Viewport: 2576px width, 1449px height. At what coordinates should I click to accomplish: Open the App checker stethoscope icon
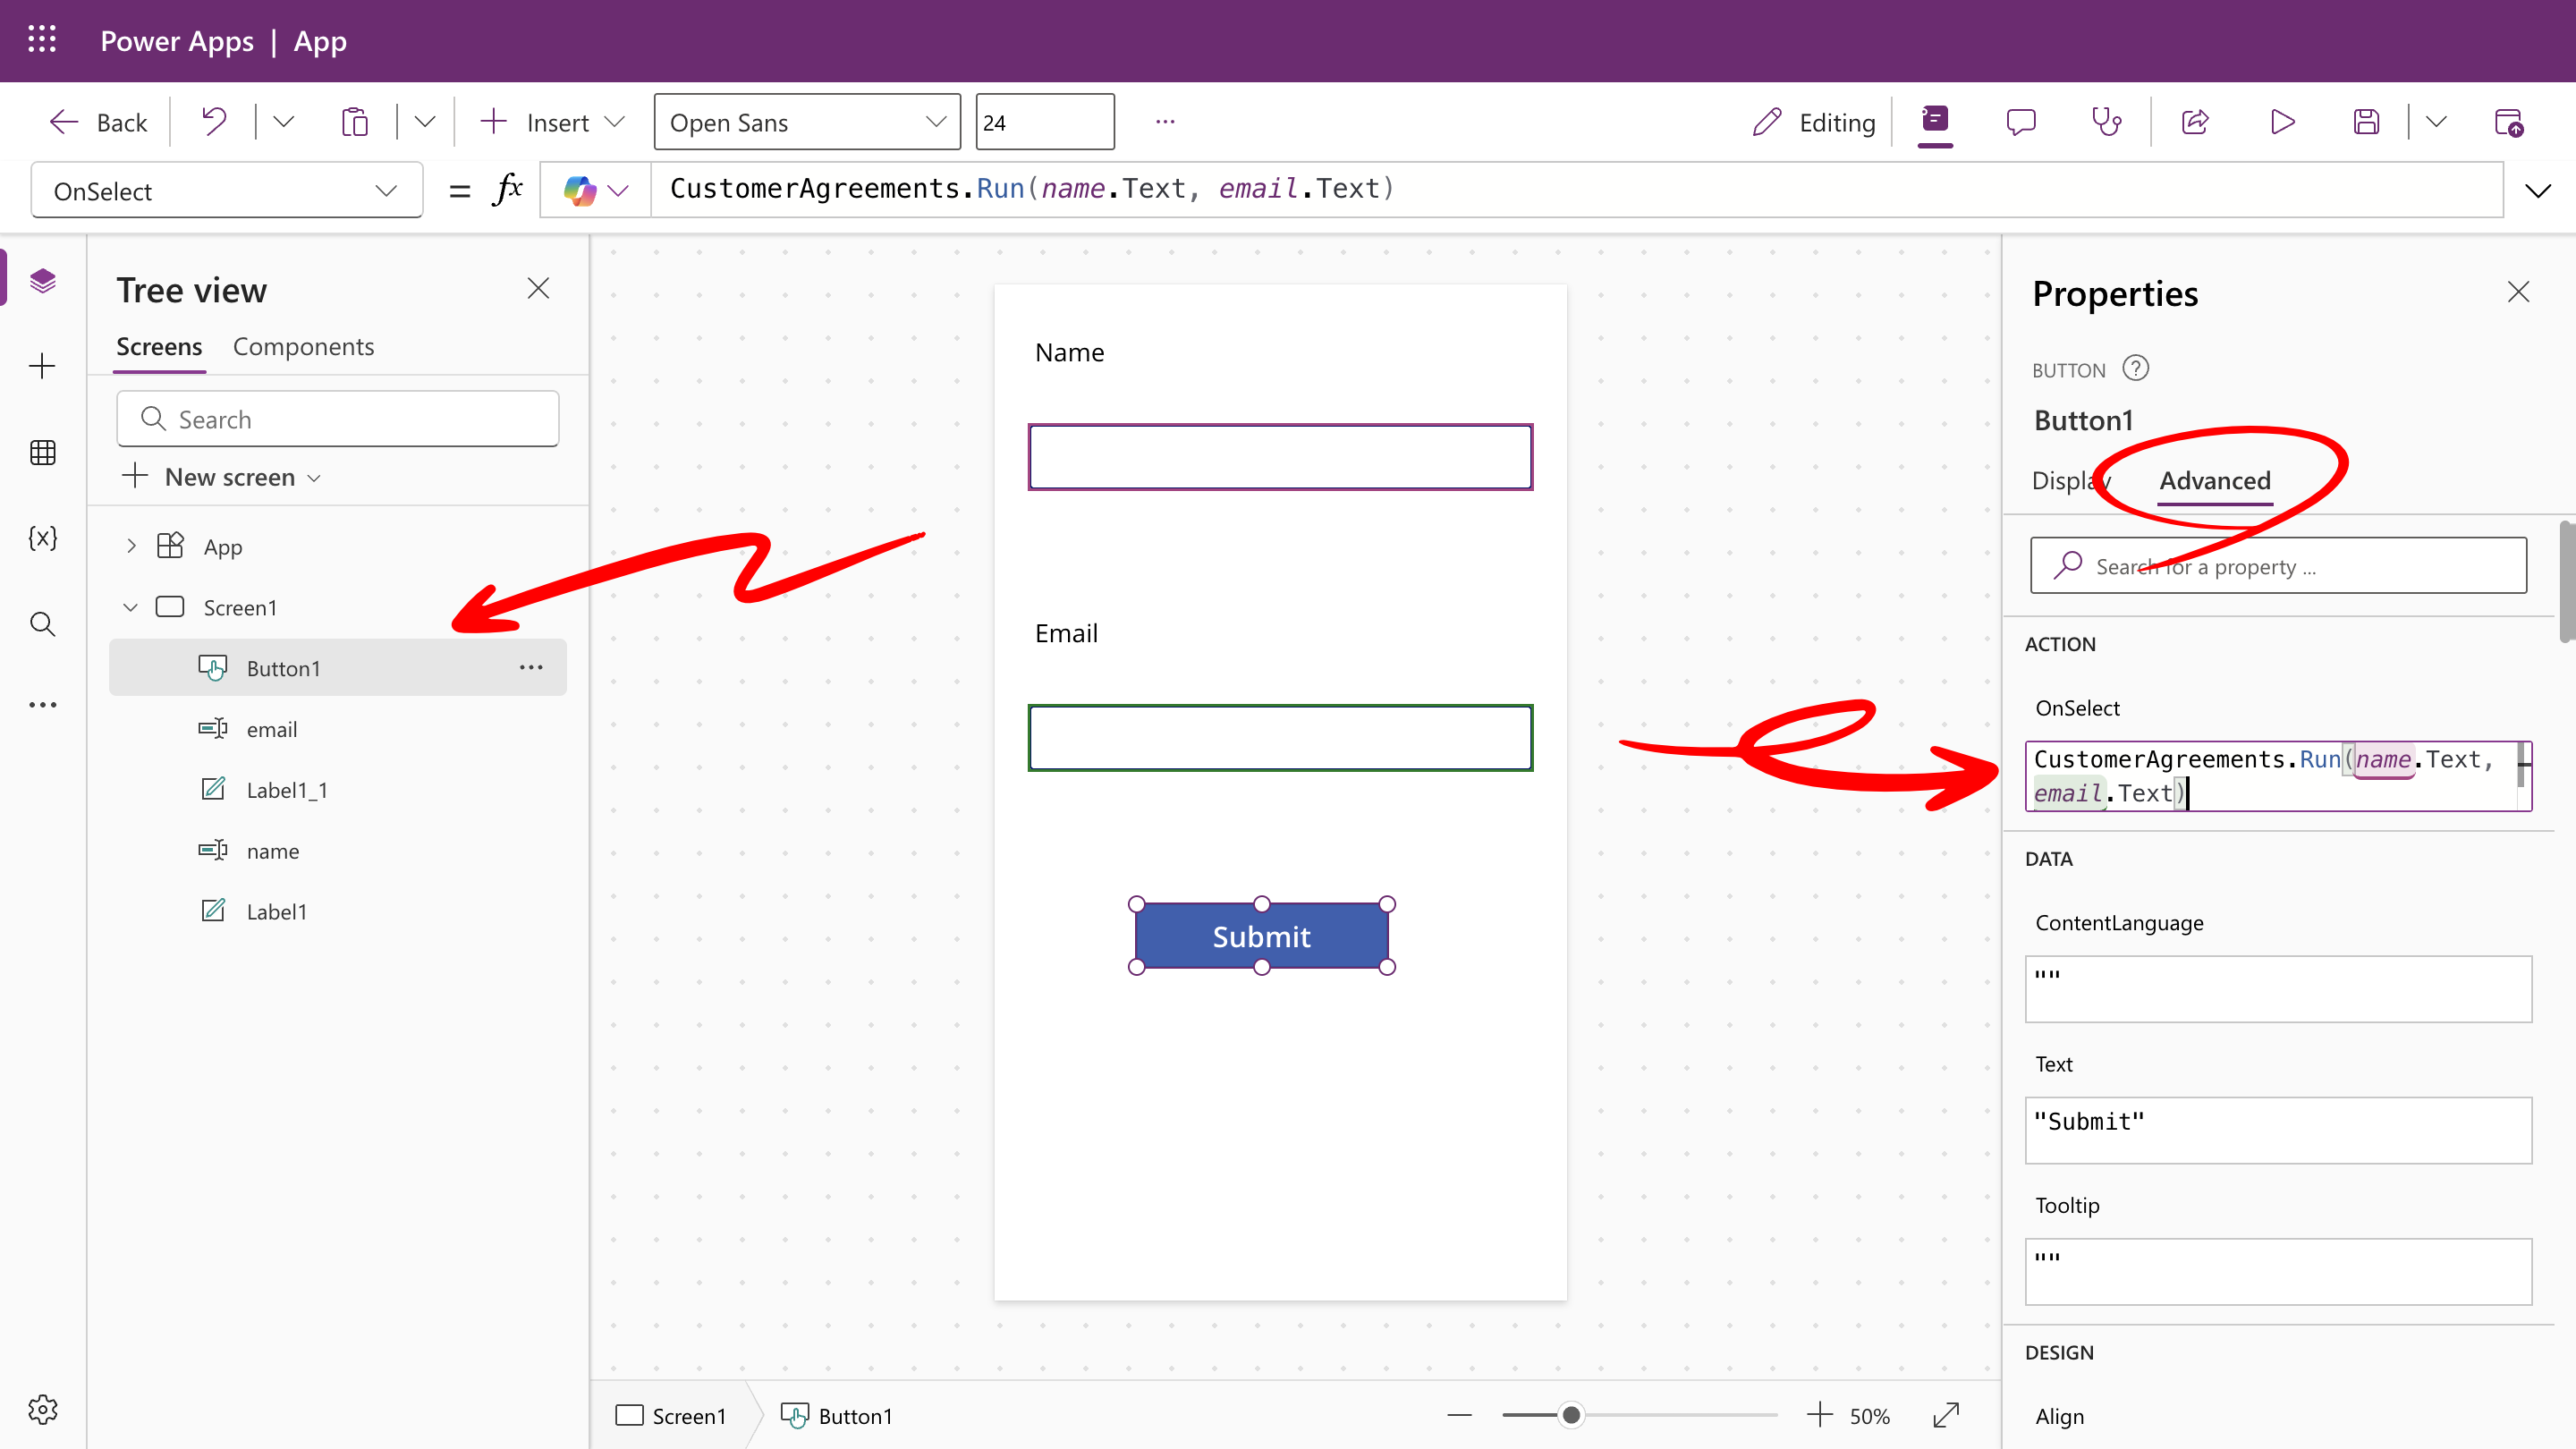(2106, 122)
